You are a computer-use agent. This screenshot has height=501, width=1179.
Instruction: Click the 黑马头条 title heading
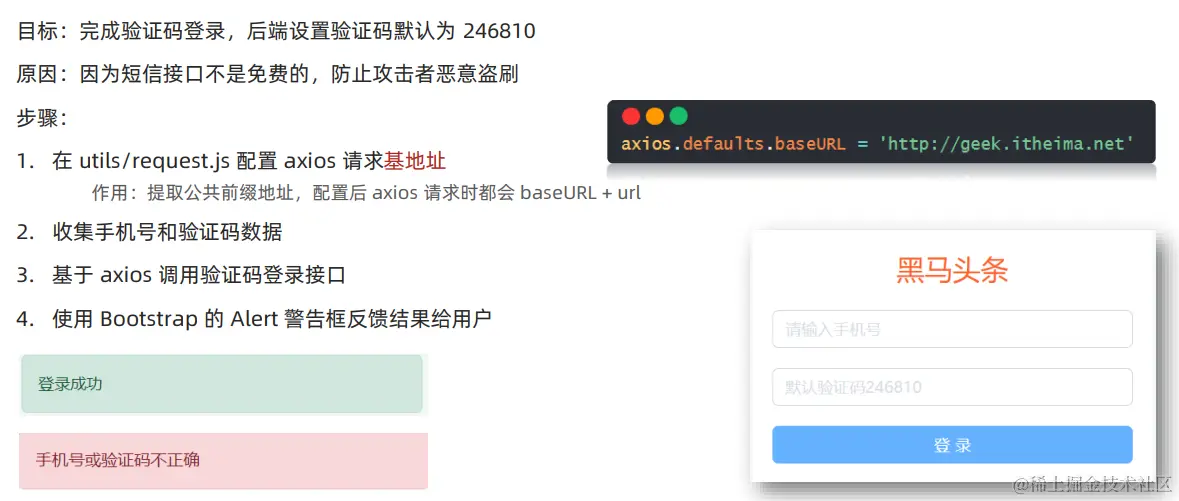click(952, 270)
